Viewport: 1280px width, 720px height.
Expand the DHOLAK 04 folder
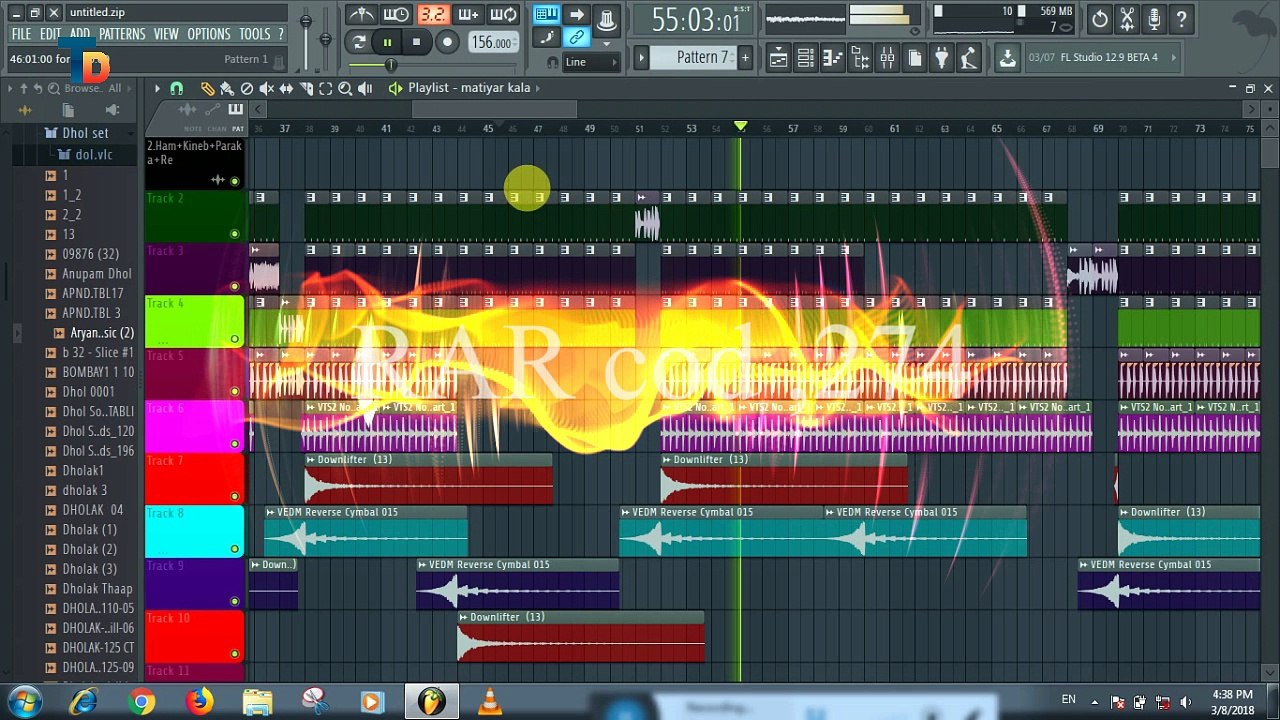point(92,510)
